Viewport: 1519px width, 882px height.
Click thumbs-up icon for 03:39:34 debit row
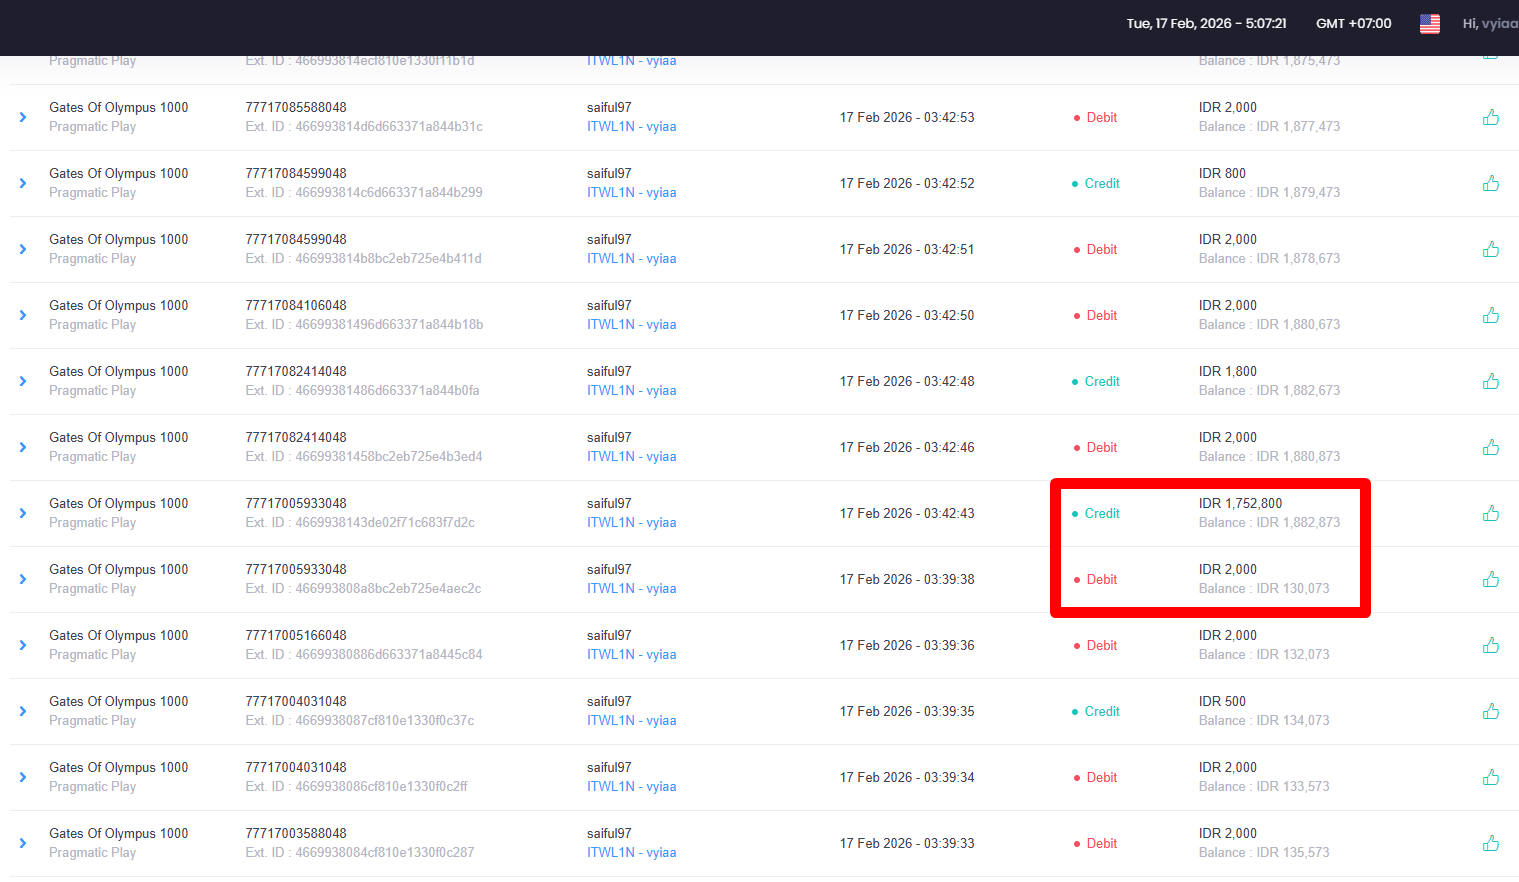point(1490,777)
